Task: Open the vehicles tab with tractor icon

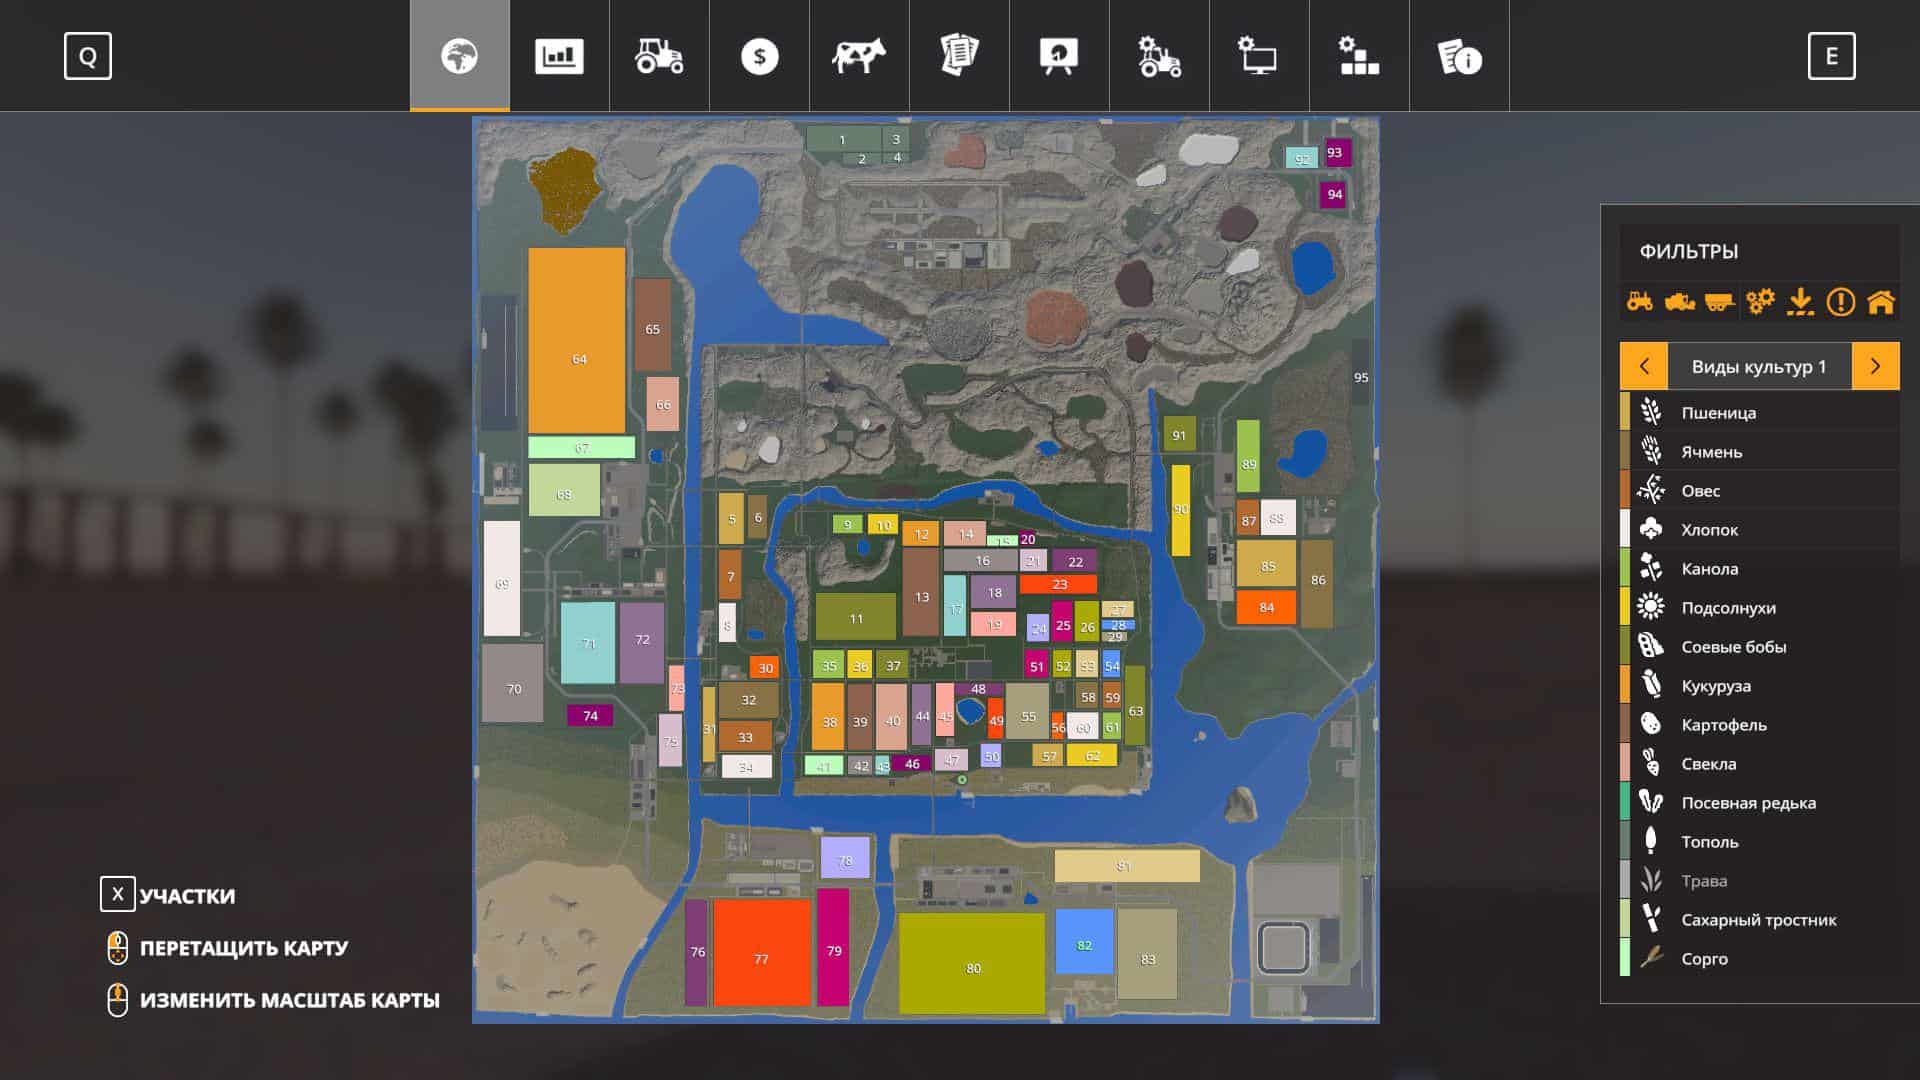Action: [x=659, y=56]
